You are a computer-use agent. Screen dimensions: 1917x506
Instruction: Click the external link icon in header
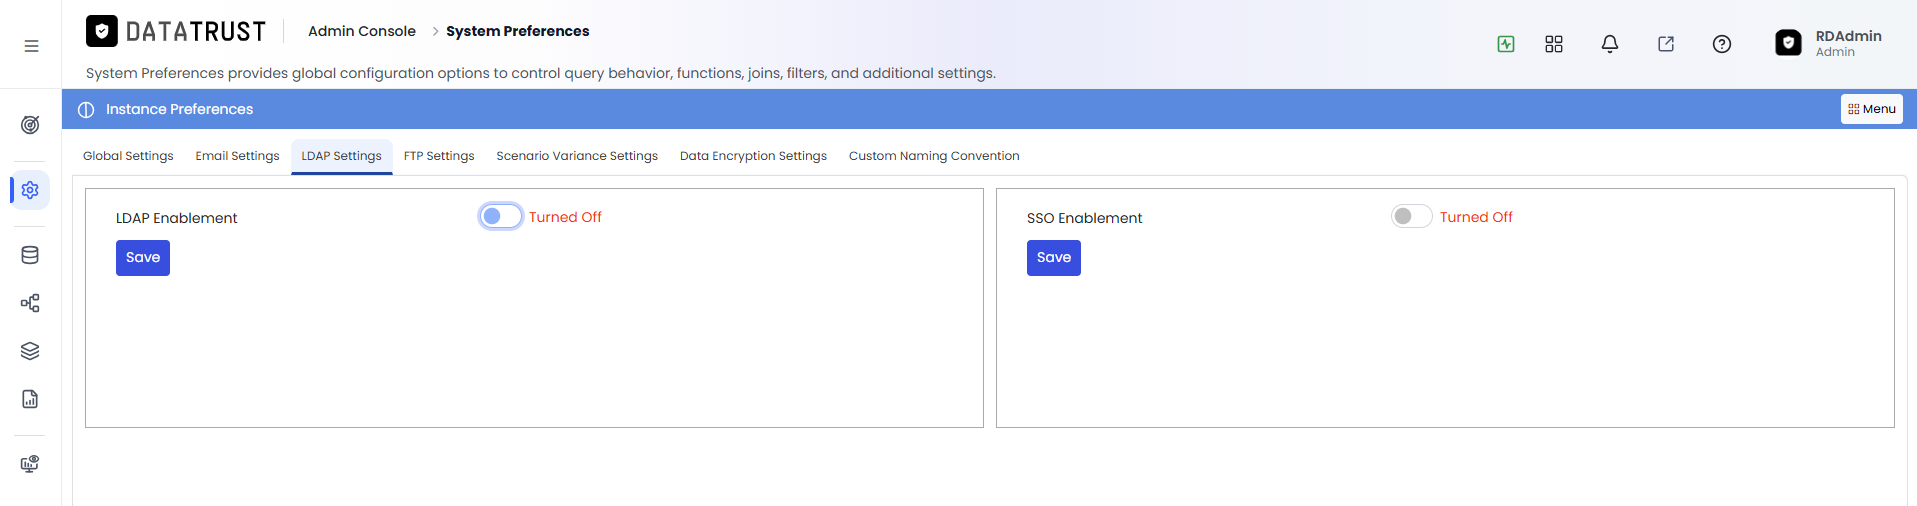(x=1666, y=44)
